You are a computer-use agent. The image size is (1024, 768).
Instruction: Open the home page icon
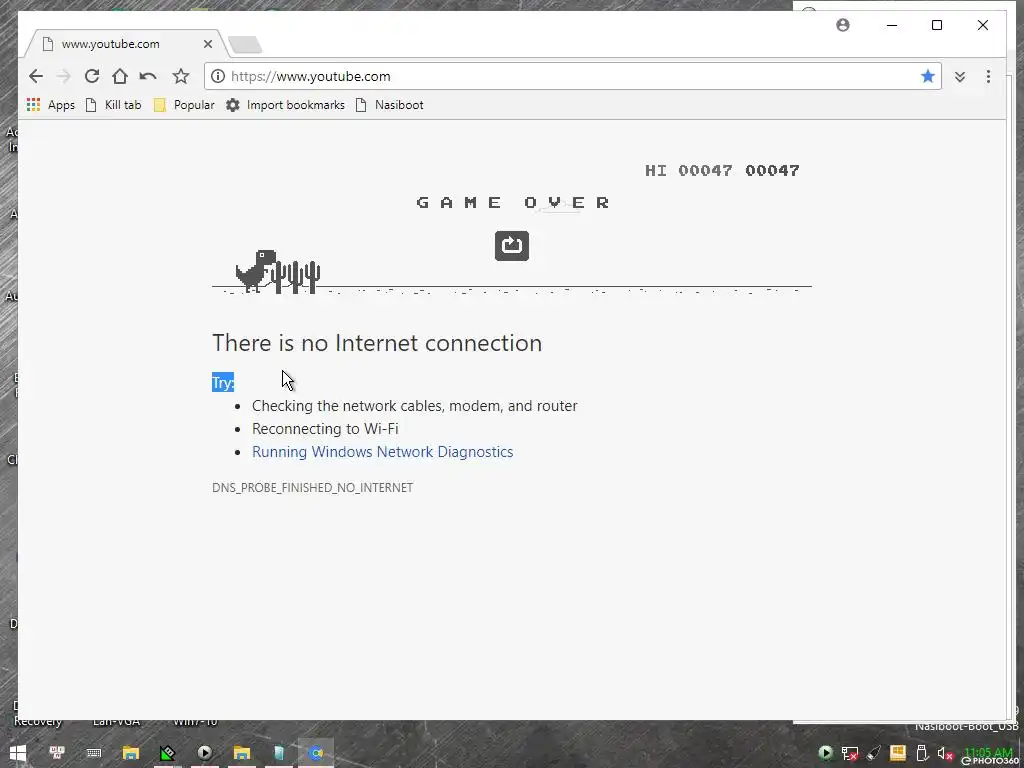(120, 76)
